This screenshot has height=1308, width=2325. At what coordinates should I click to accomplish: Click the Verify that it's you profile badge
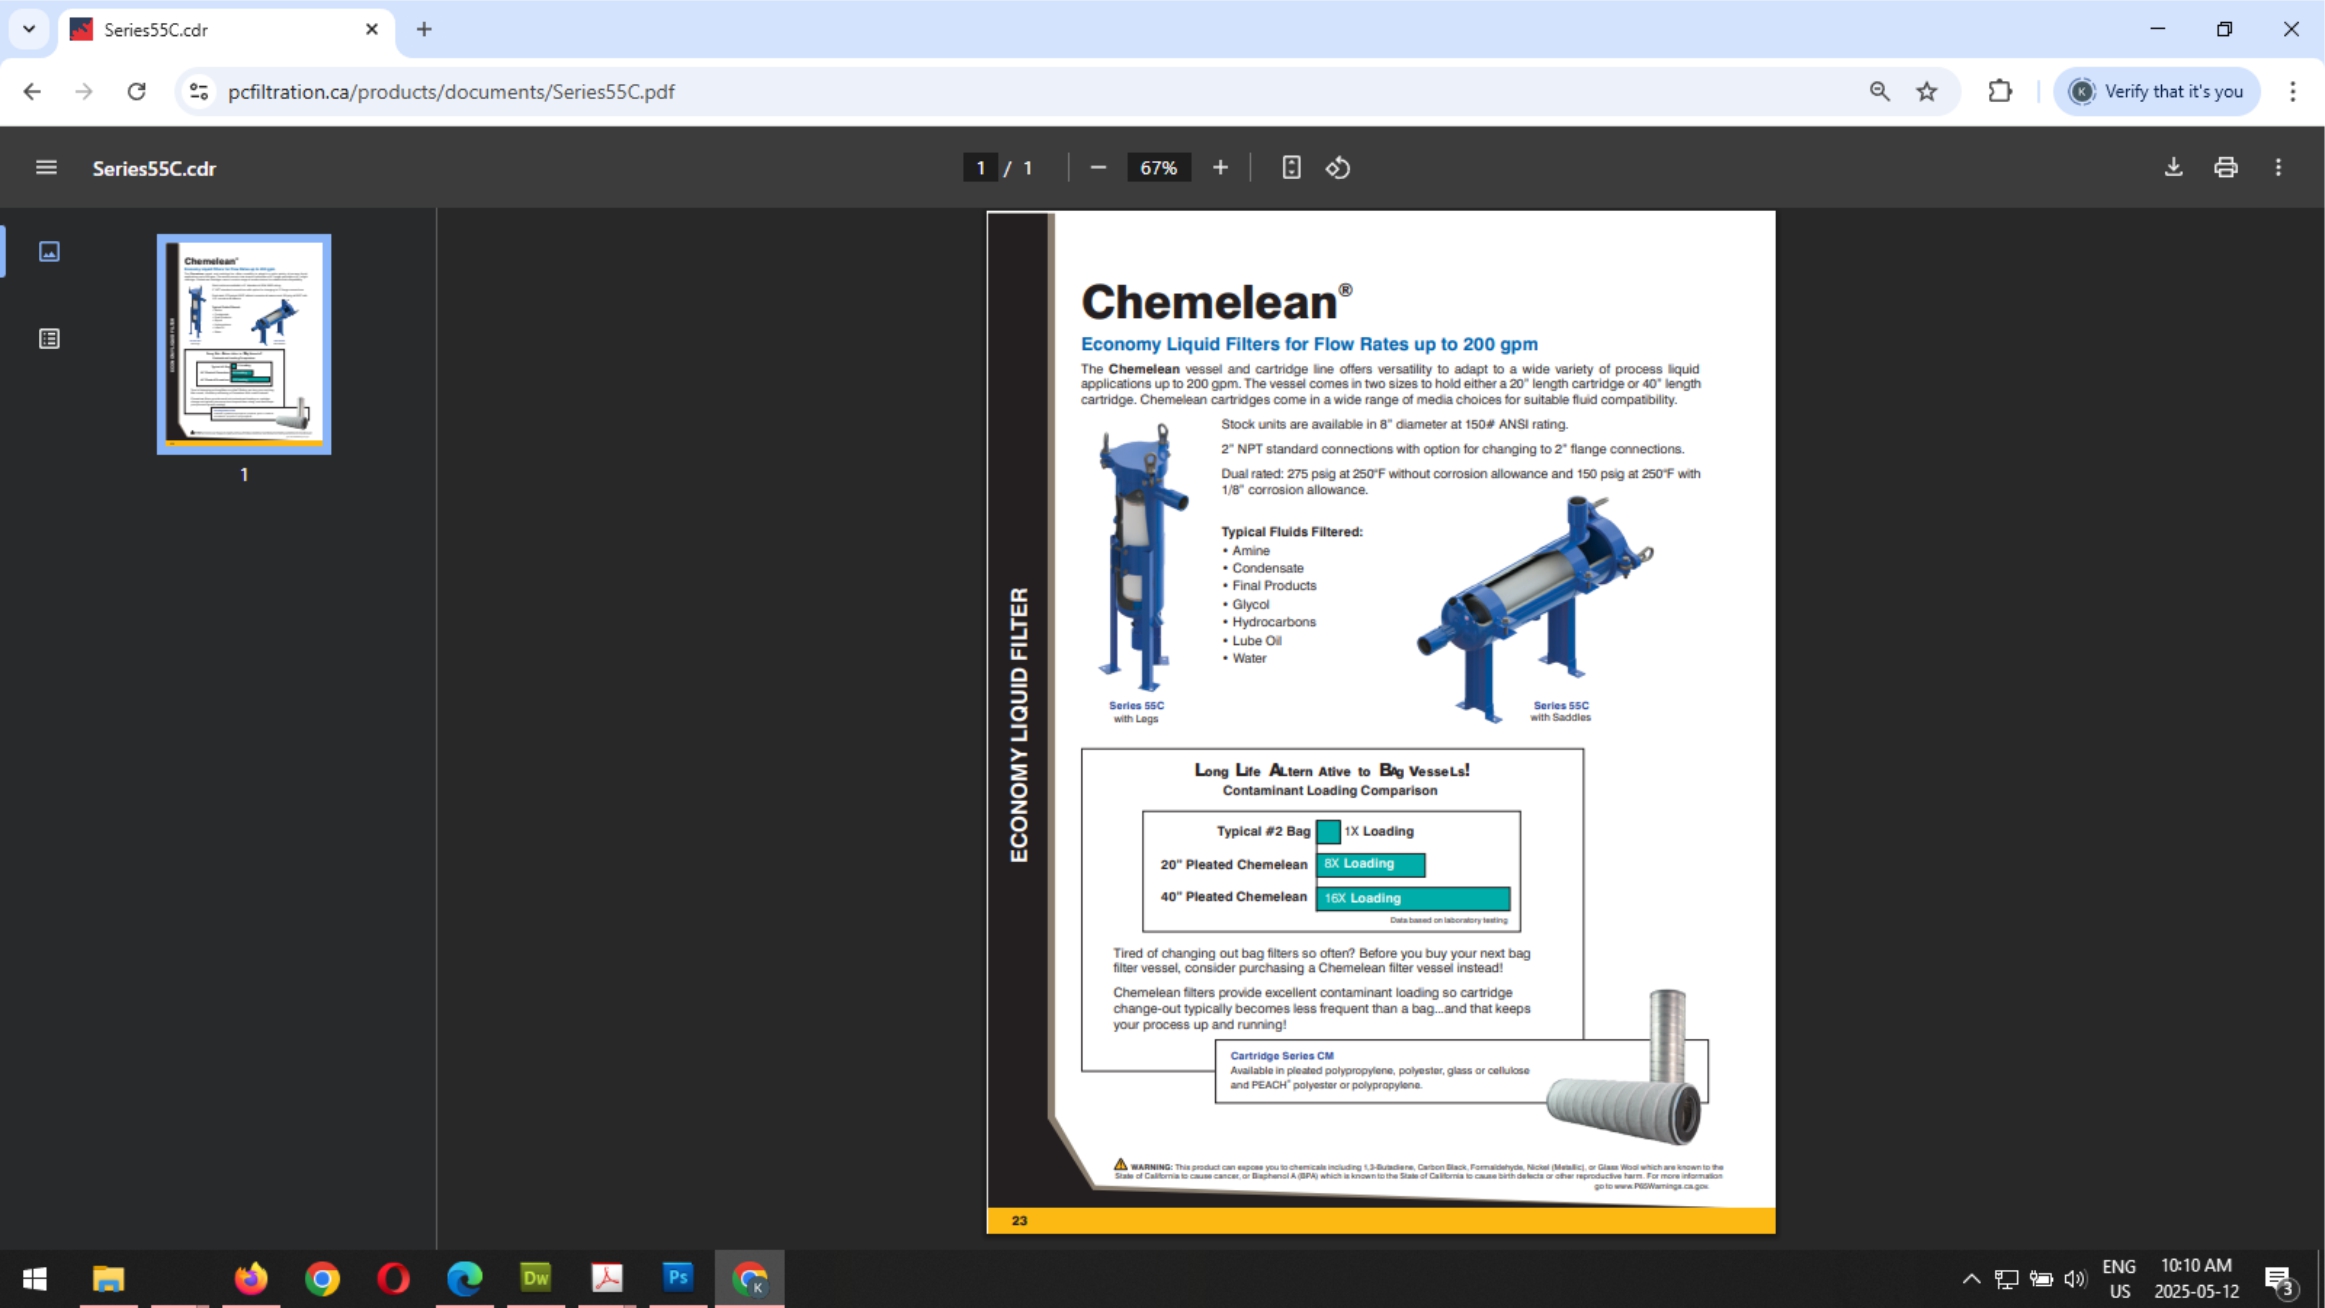2155,91
